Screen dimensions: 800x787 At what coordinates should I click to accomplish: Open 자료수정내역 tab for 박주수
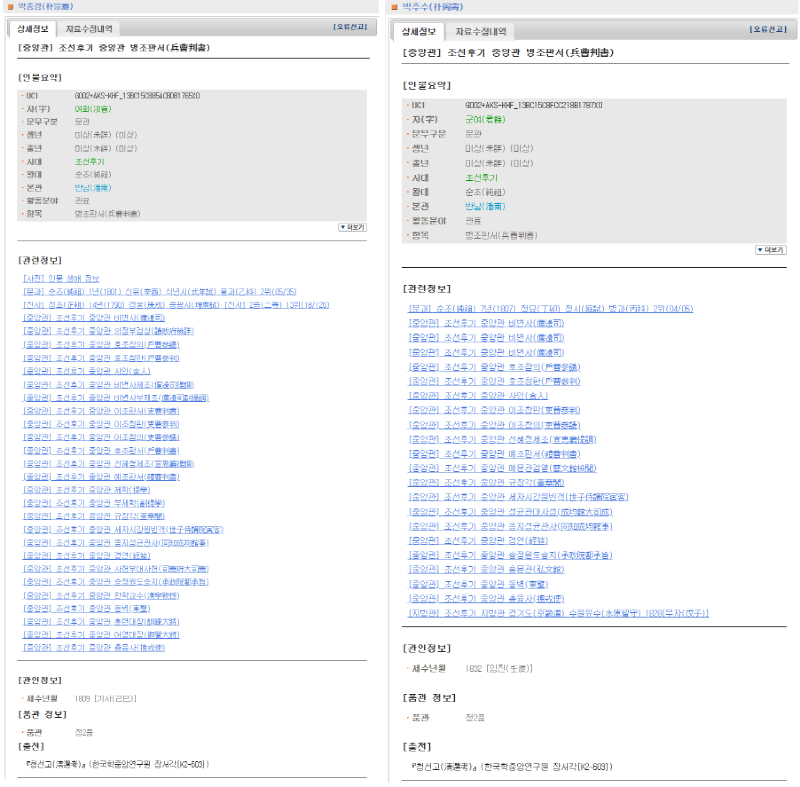coord(480,32)
